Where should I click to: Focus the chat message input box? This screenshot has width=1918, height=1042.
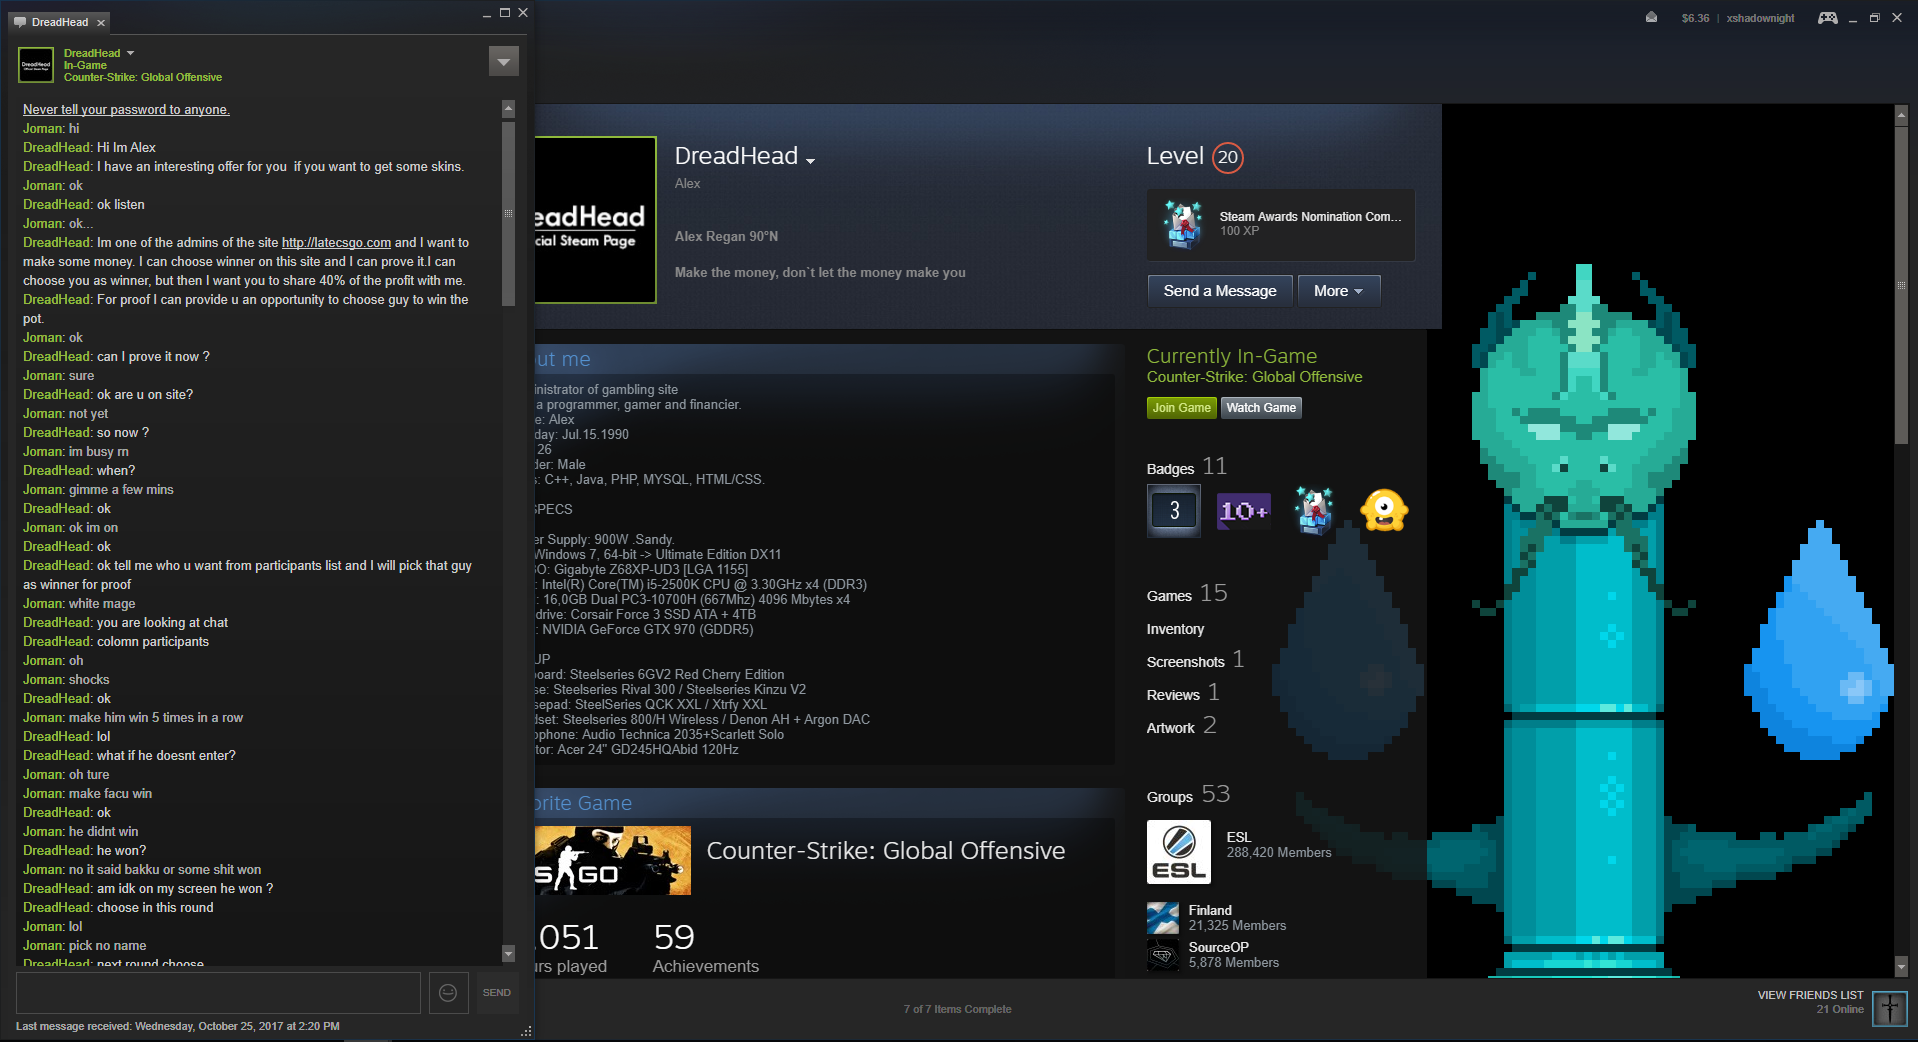pos(218,992)
